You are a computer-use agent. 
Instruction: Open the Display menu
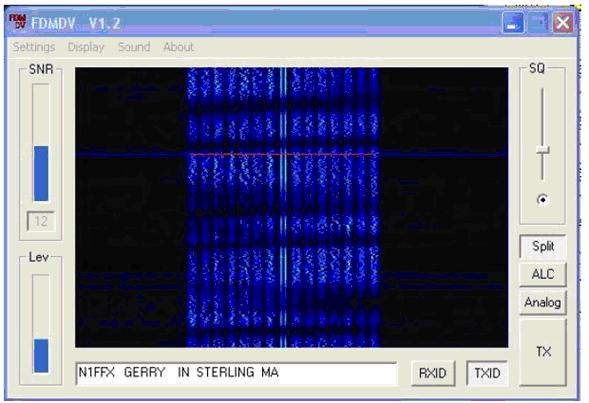86,47
